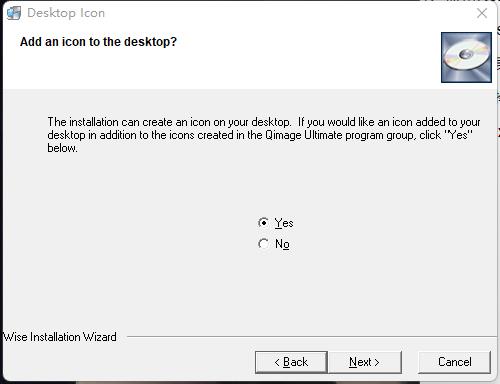Click the "Yes" option label text
Screen dimensions: 500x384
[284, 223]
